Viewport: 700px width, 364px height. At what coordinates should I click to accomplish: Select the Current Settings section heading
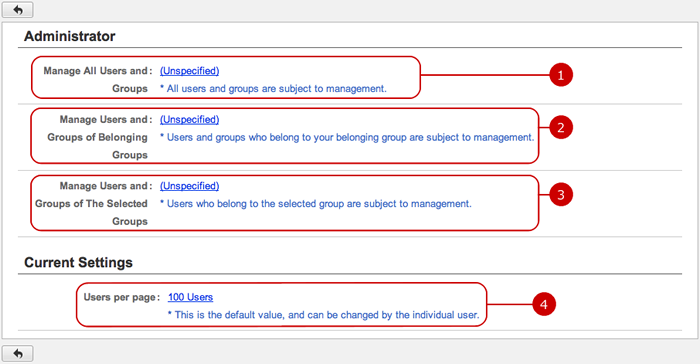coord(78,262)
